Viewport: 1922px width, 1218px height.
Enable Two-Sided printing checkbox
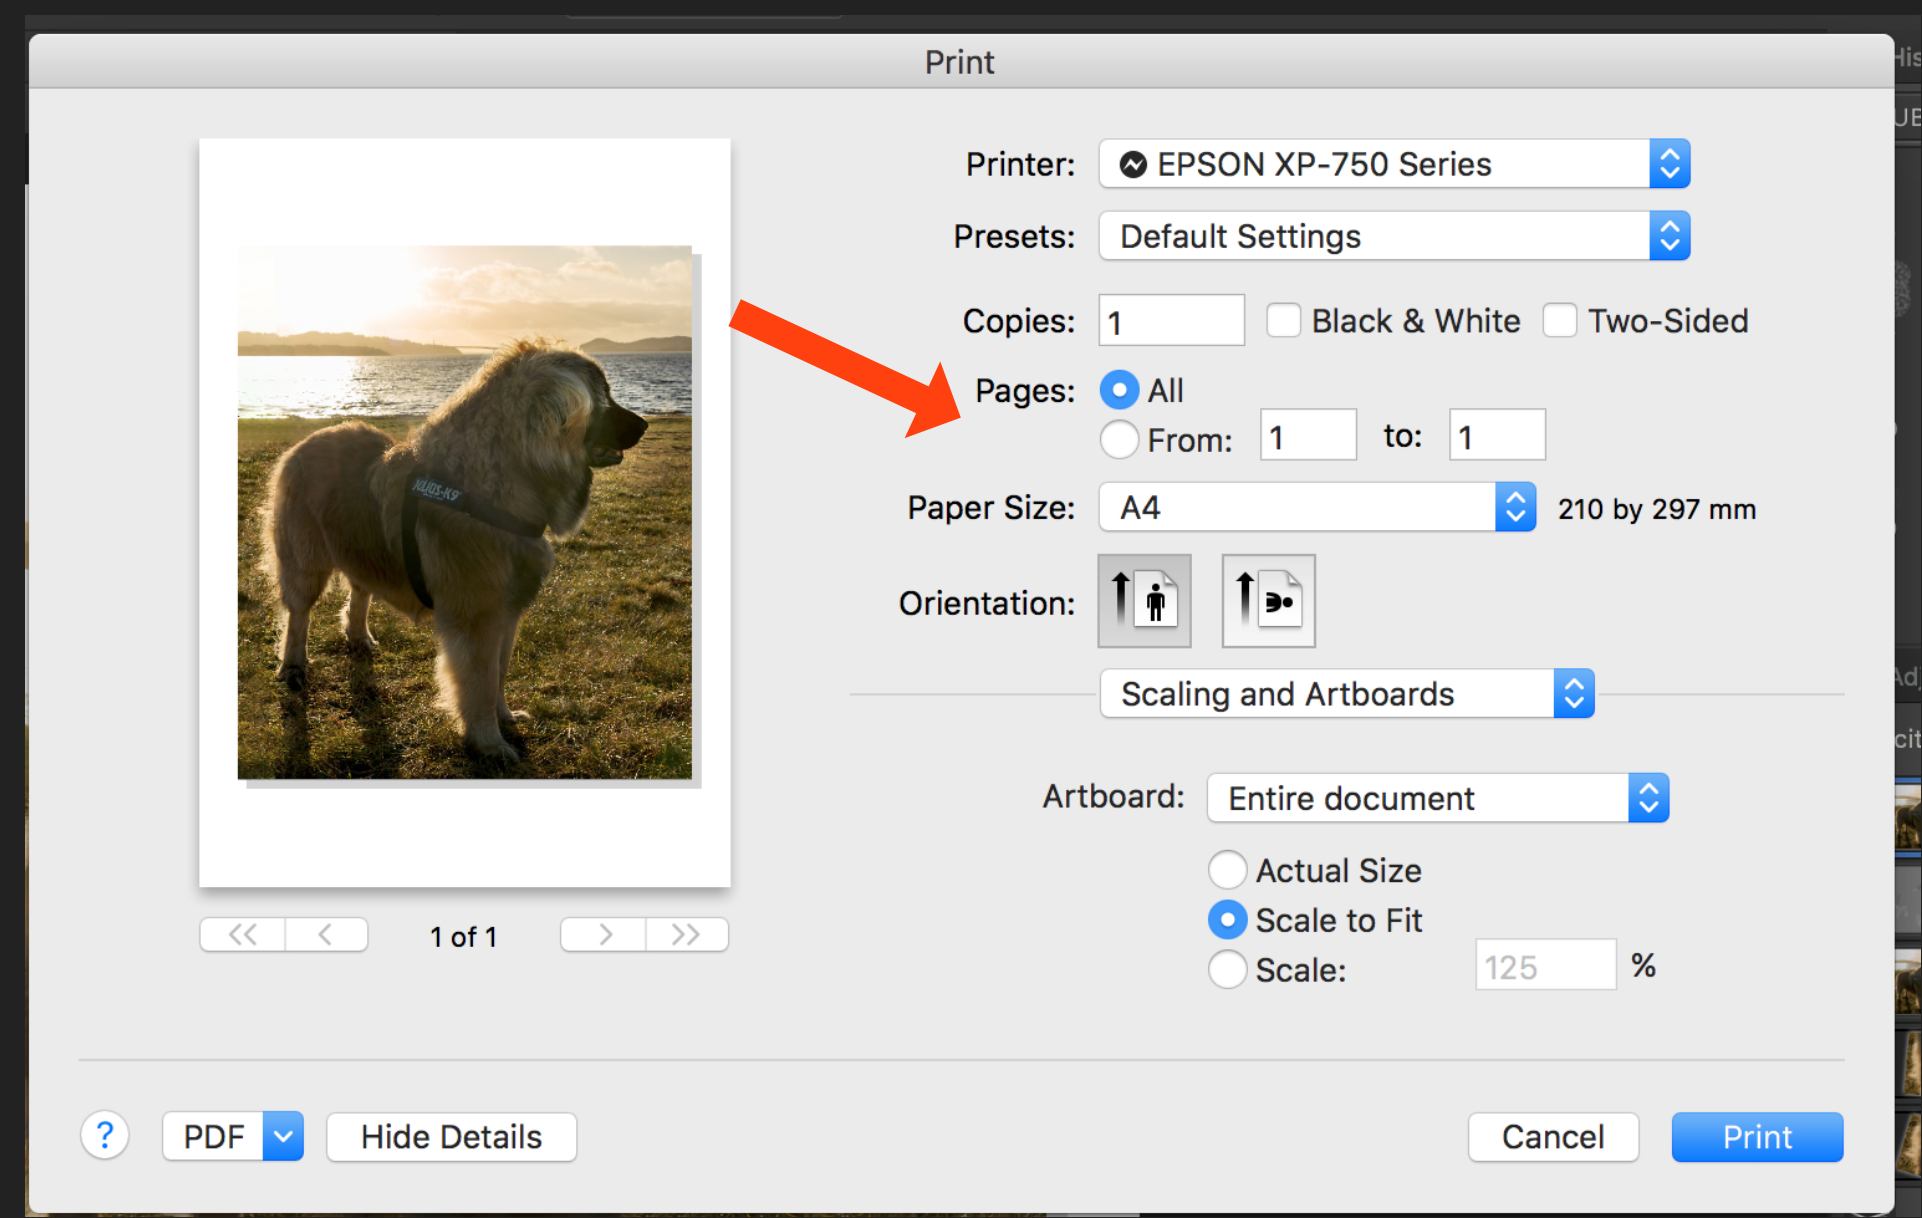click(1560, 321)
